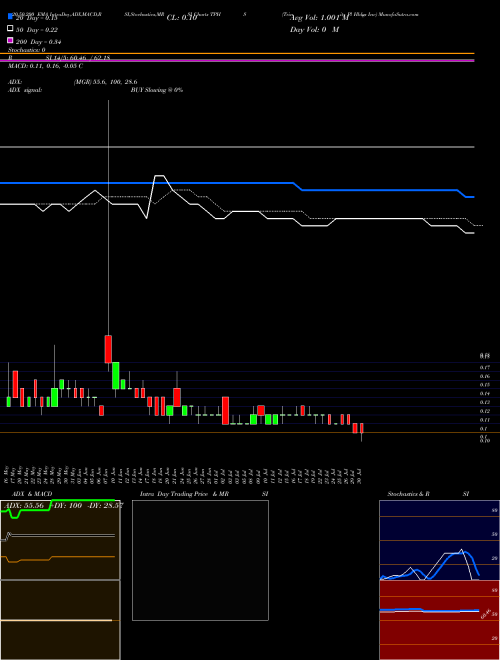Click the magenta 200 Day legend swatch
Image resolution: width=500 pixels, height=660 pixels.
pos(10,40)
